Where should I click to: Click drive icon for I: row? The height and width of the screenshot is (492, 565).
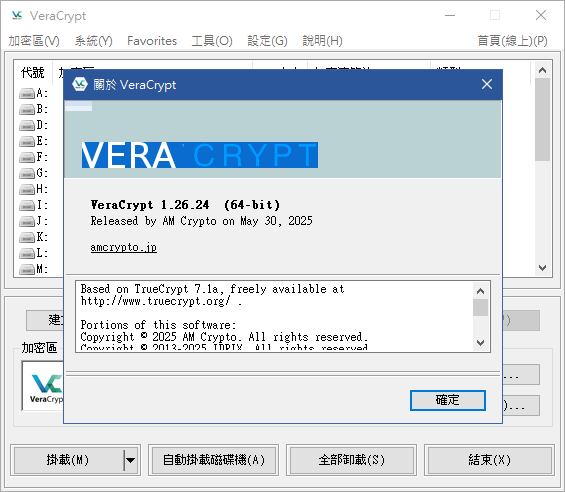click(x=27, y=205)
